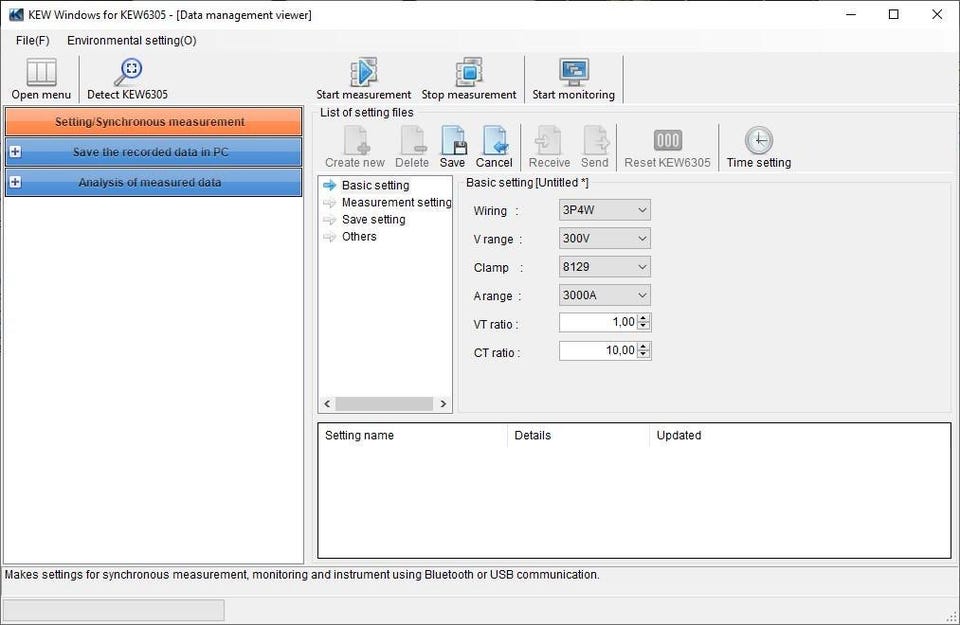Click the Setting name column header
The image size is (960, 625).
tap(359, 435)
